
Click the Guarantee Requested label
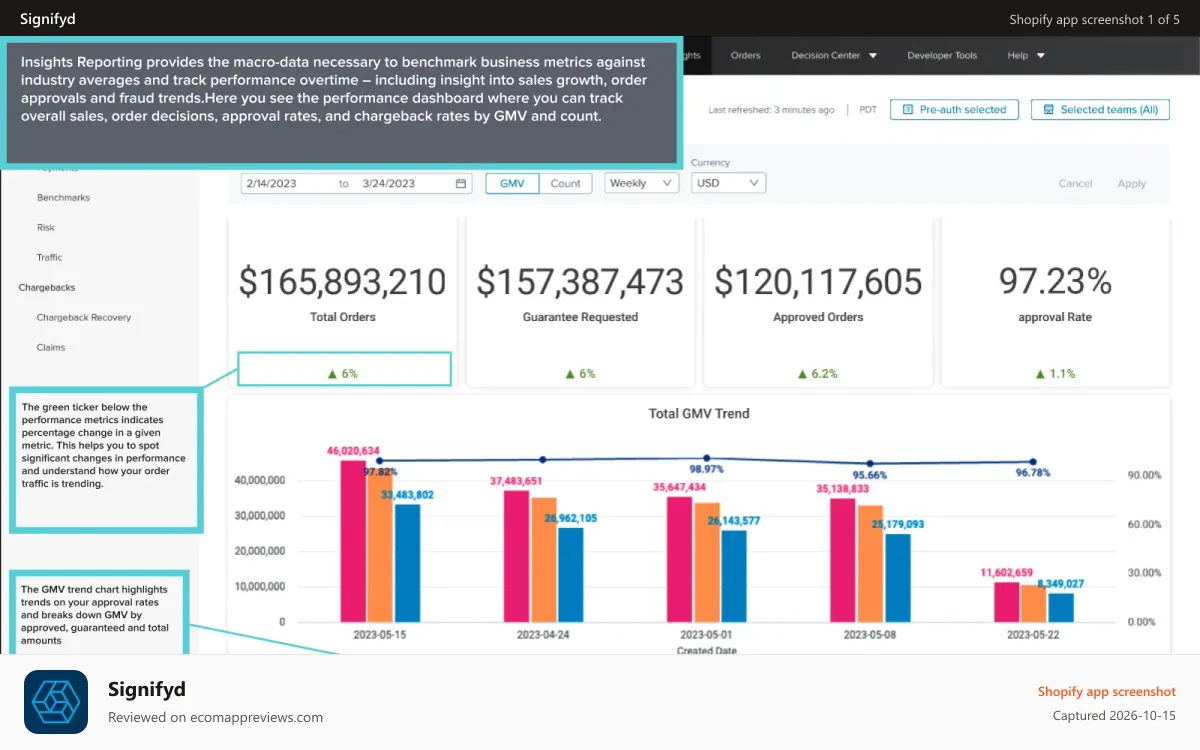tap(580, 317)
